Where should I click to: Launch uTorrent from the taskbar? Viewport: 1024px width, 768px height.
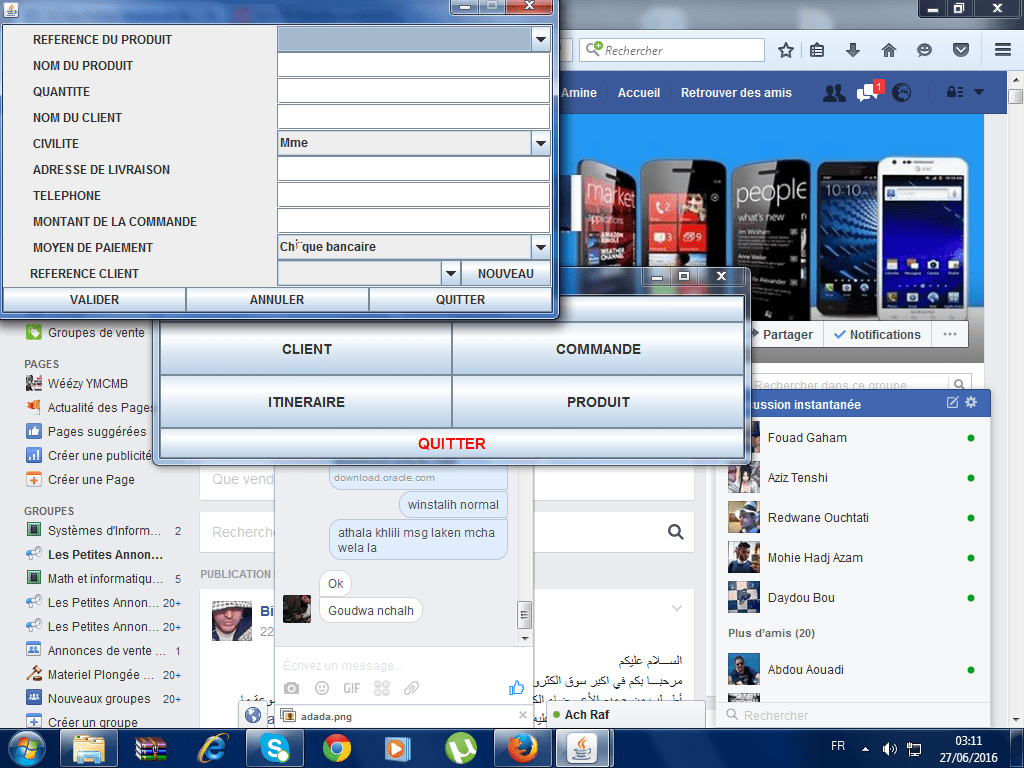[x=461, y=747]
